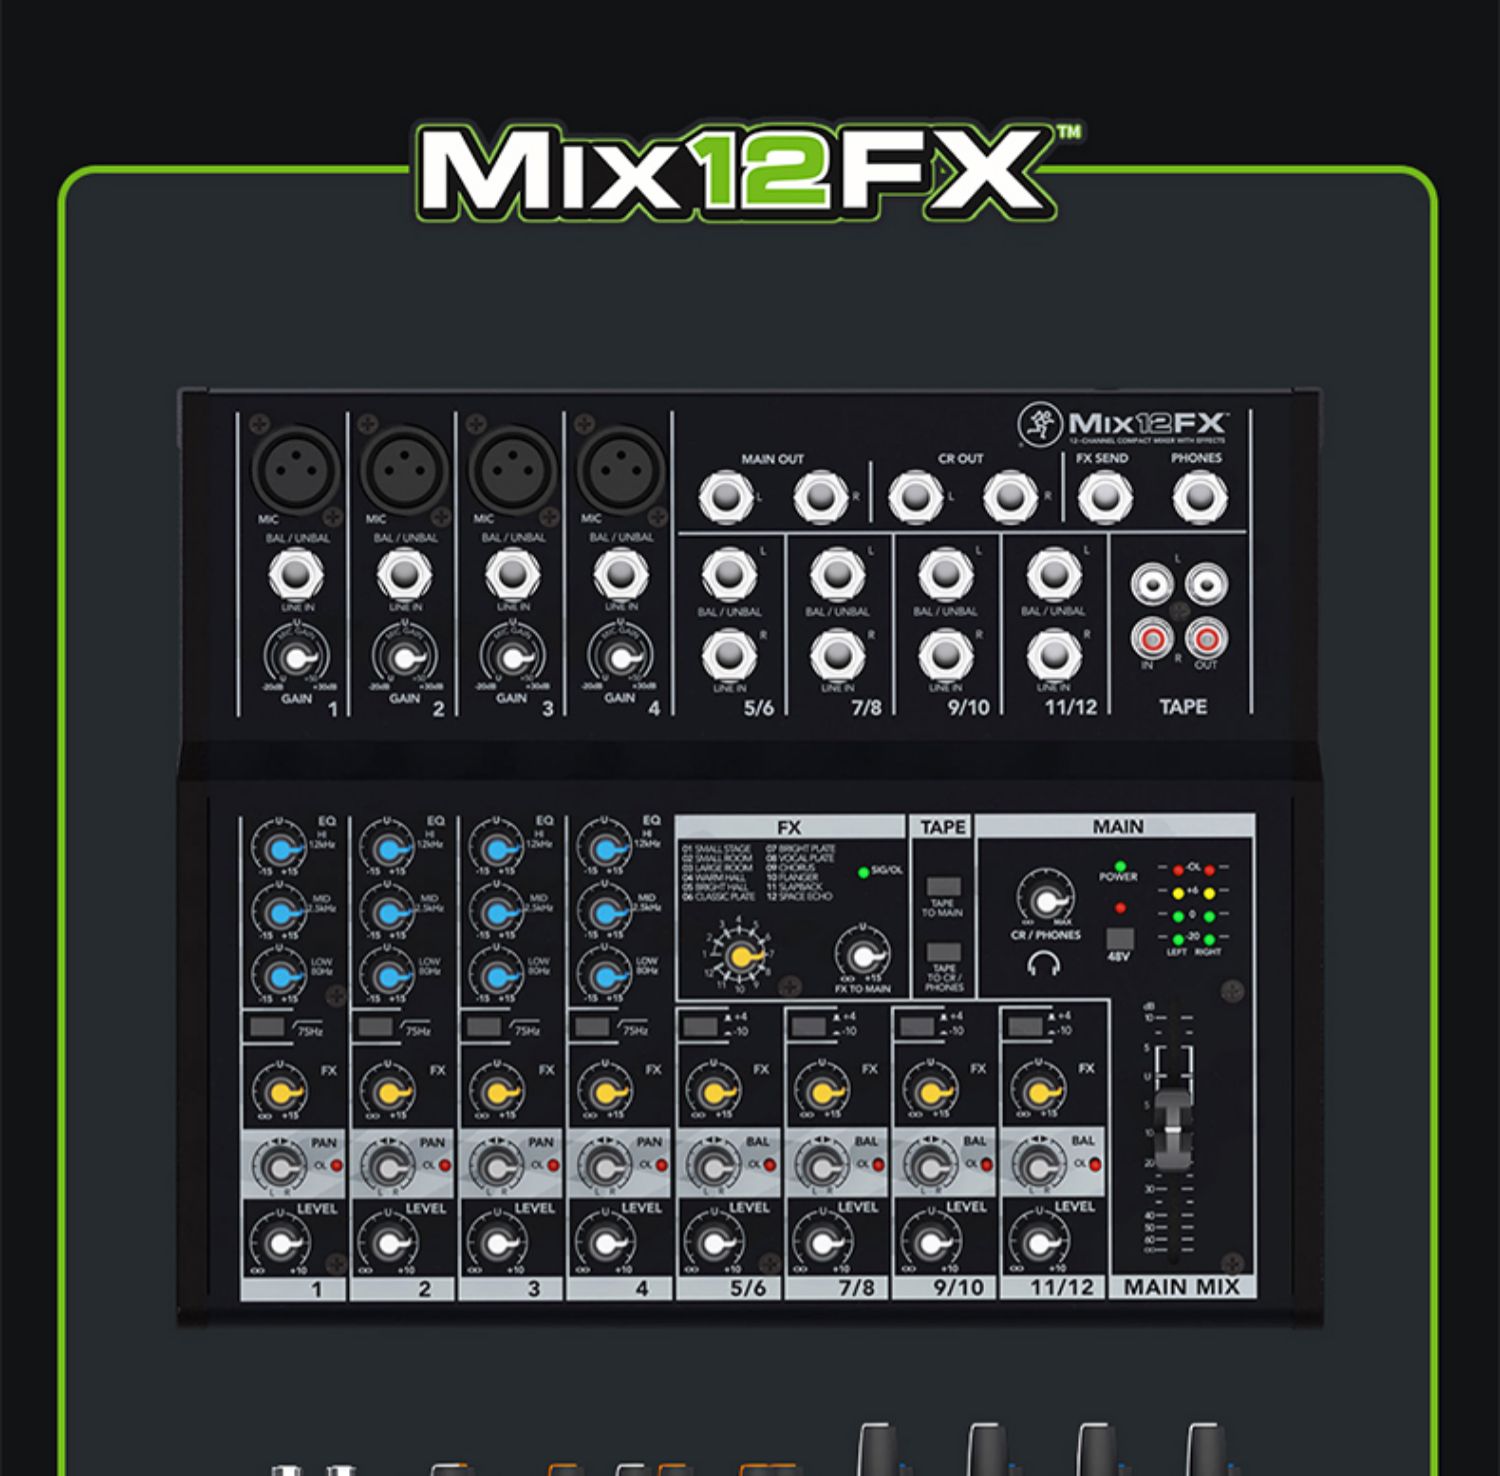Screen dimensions: 1500x1476
Task: Select the channel 4 LINE IN jack
Action: tap(620, 575)
